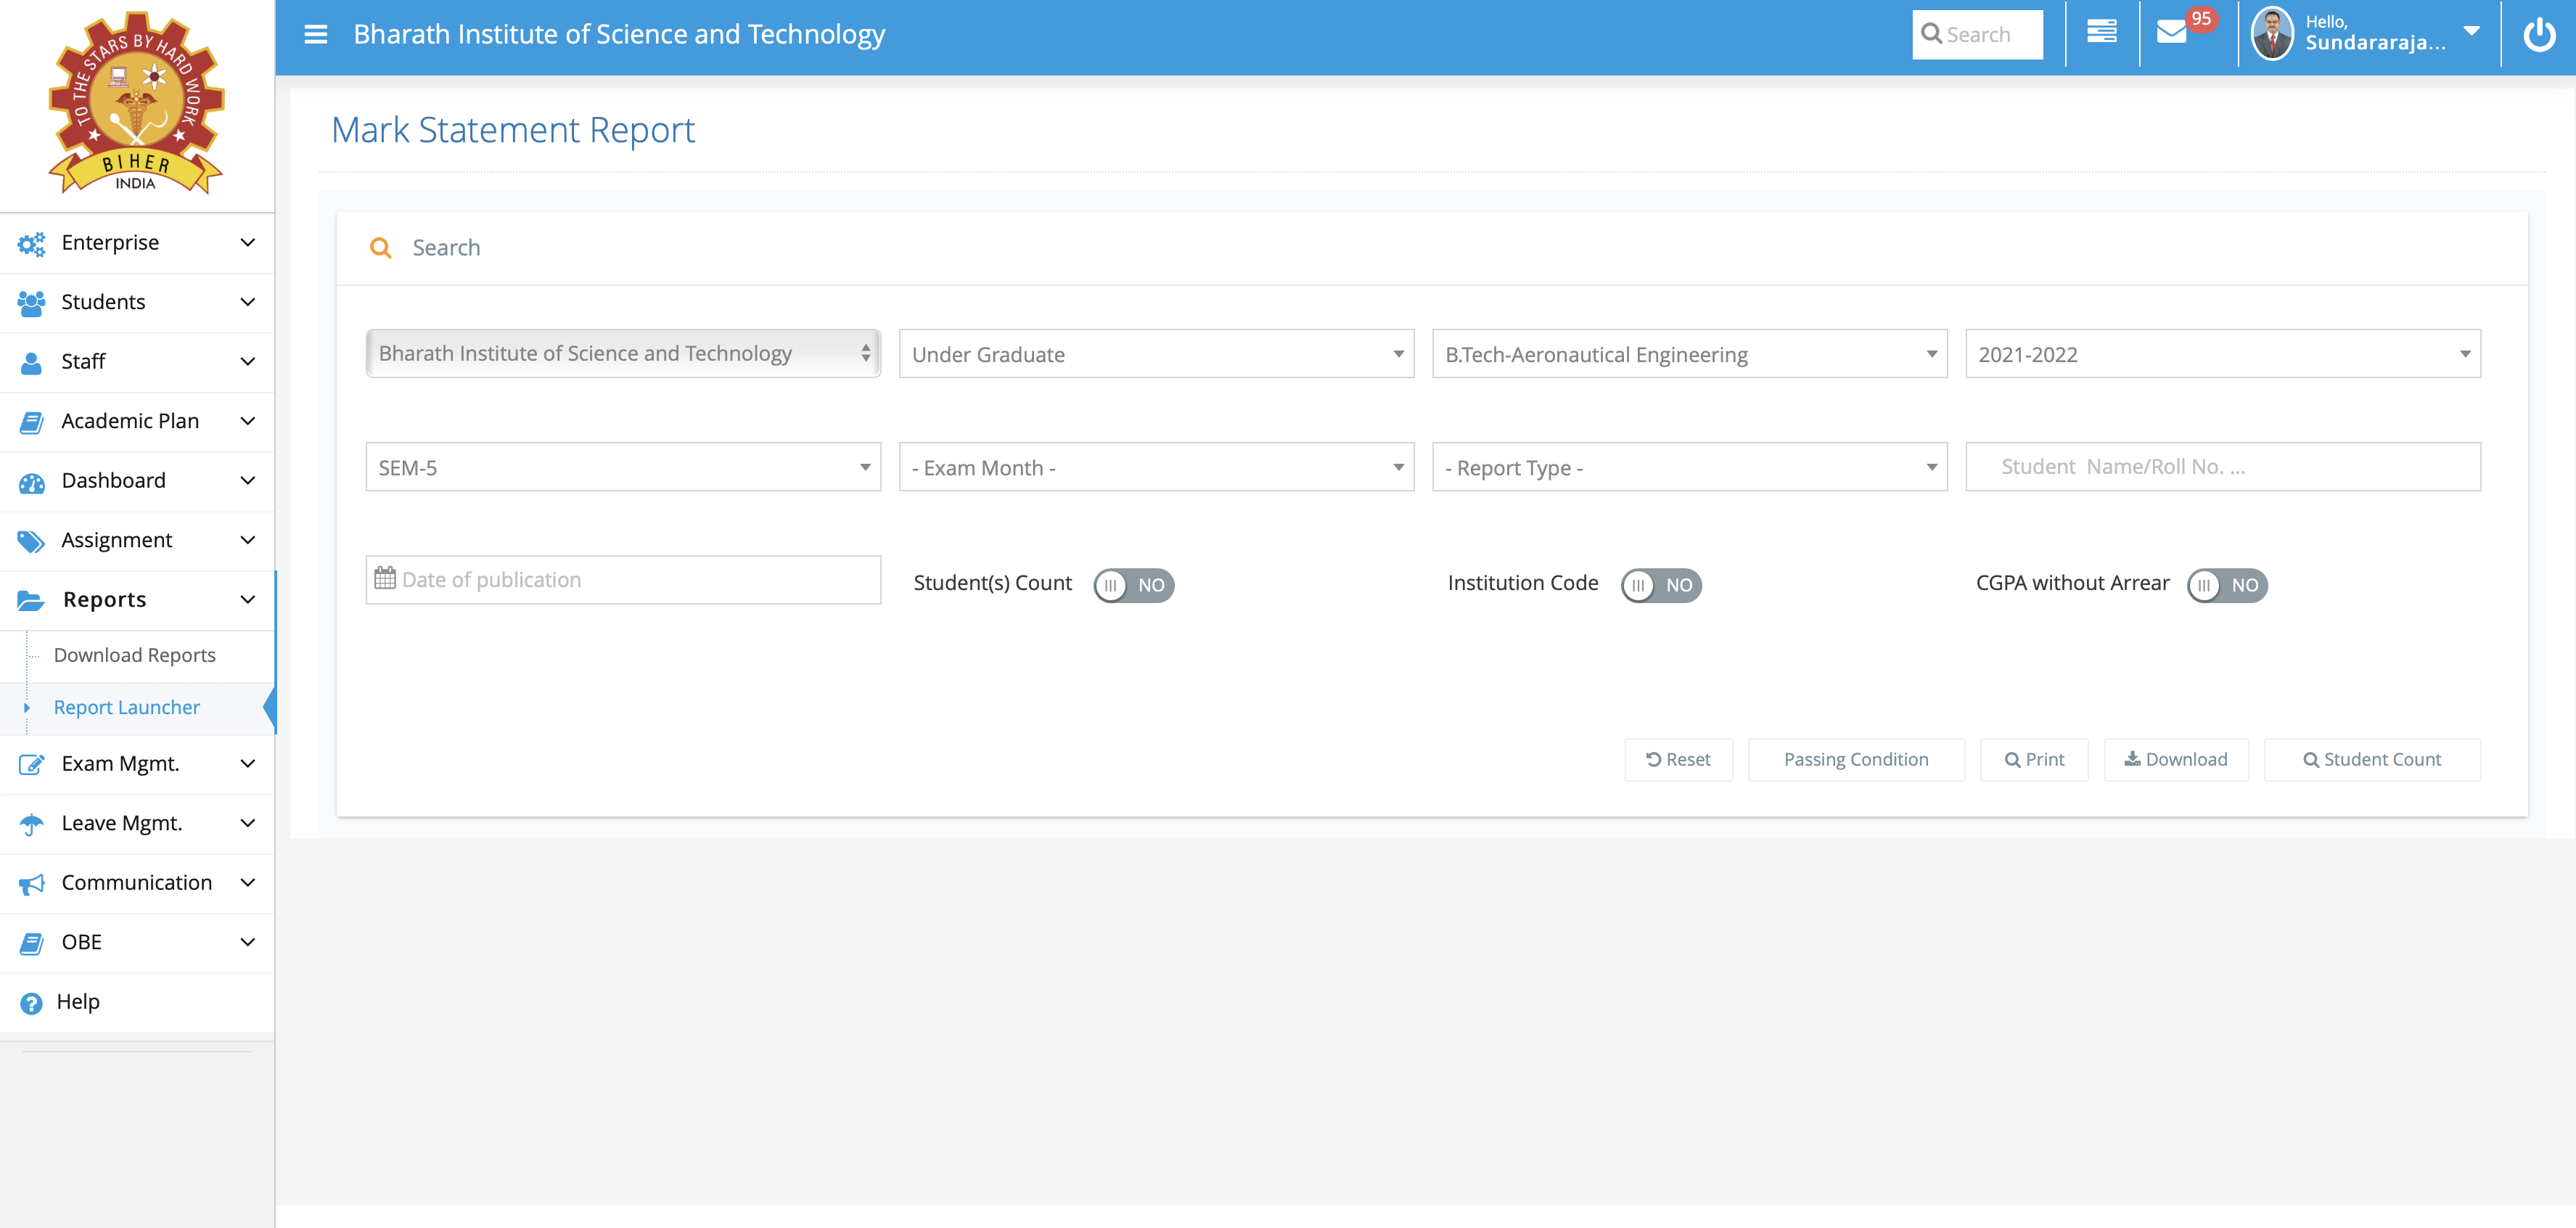The width and height of the screenshot is (2576, 1228).
Task: Click the hamburger menu icon in header
Action: [x=316, y=35]
